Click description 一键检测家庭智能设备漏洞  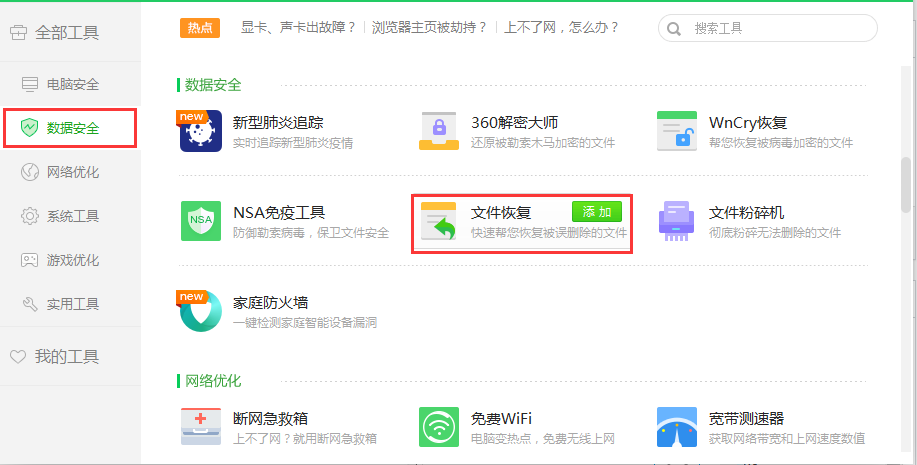305,322
